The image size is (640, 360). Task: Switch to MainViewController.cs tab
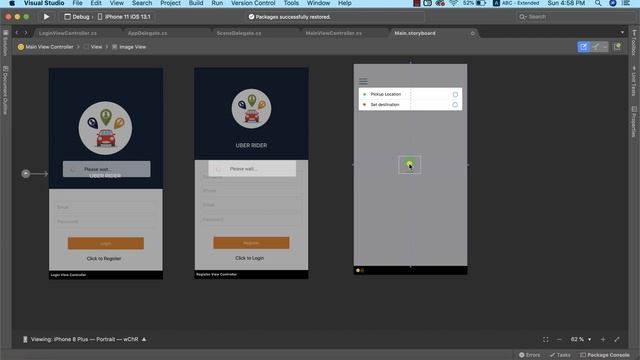(x=333, y=33)
